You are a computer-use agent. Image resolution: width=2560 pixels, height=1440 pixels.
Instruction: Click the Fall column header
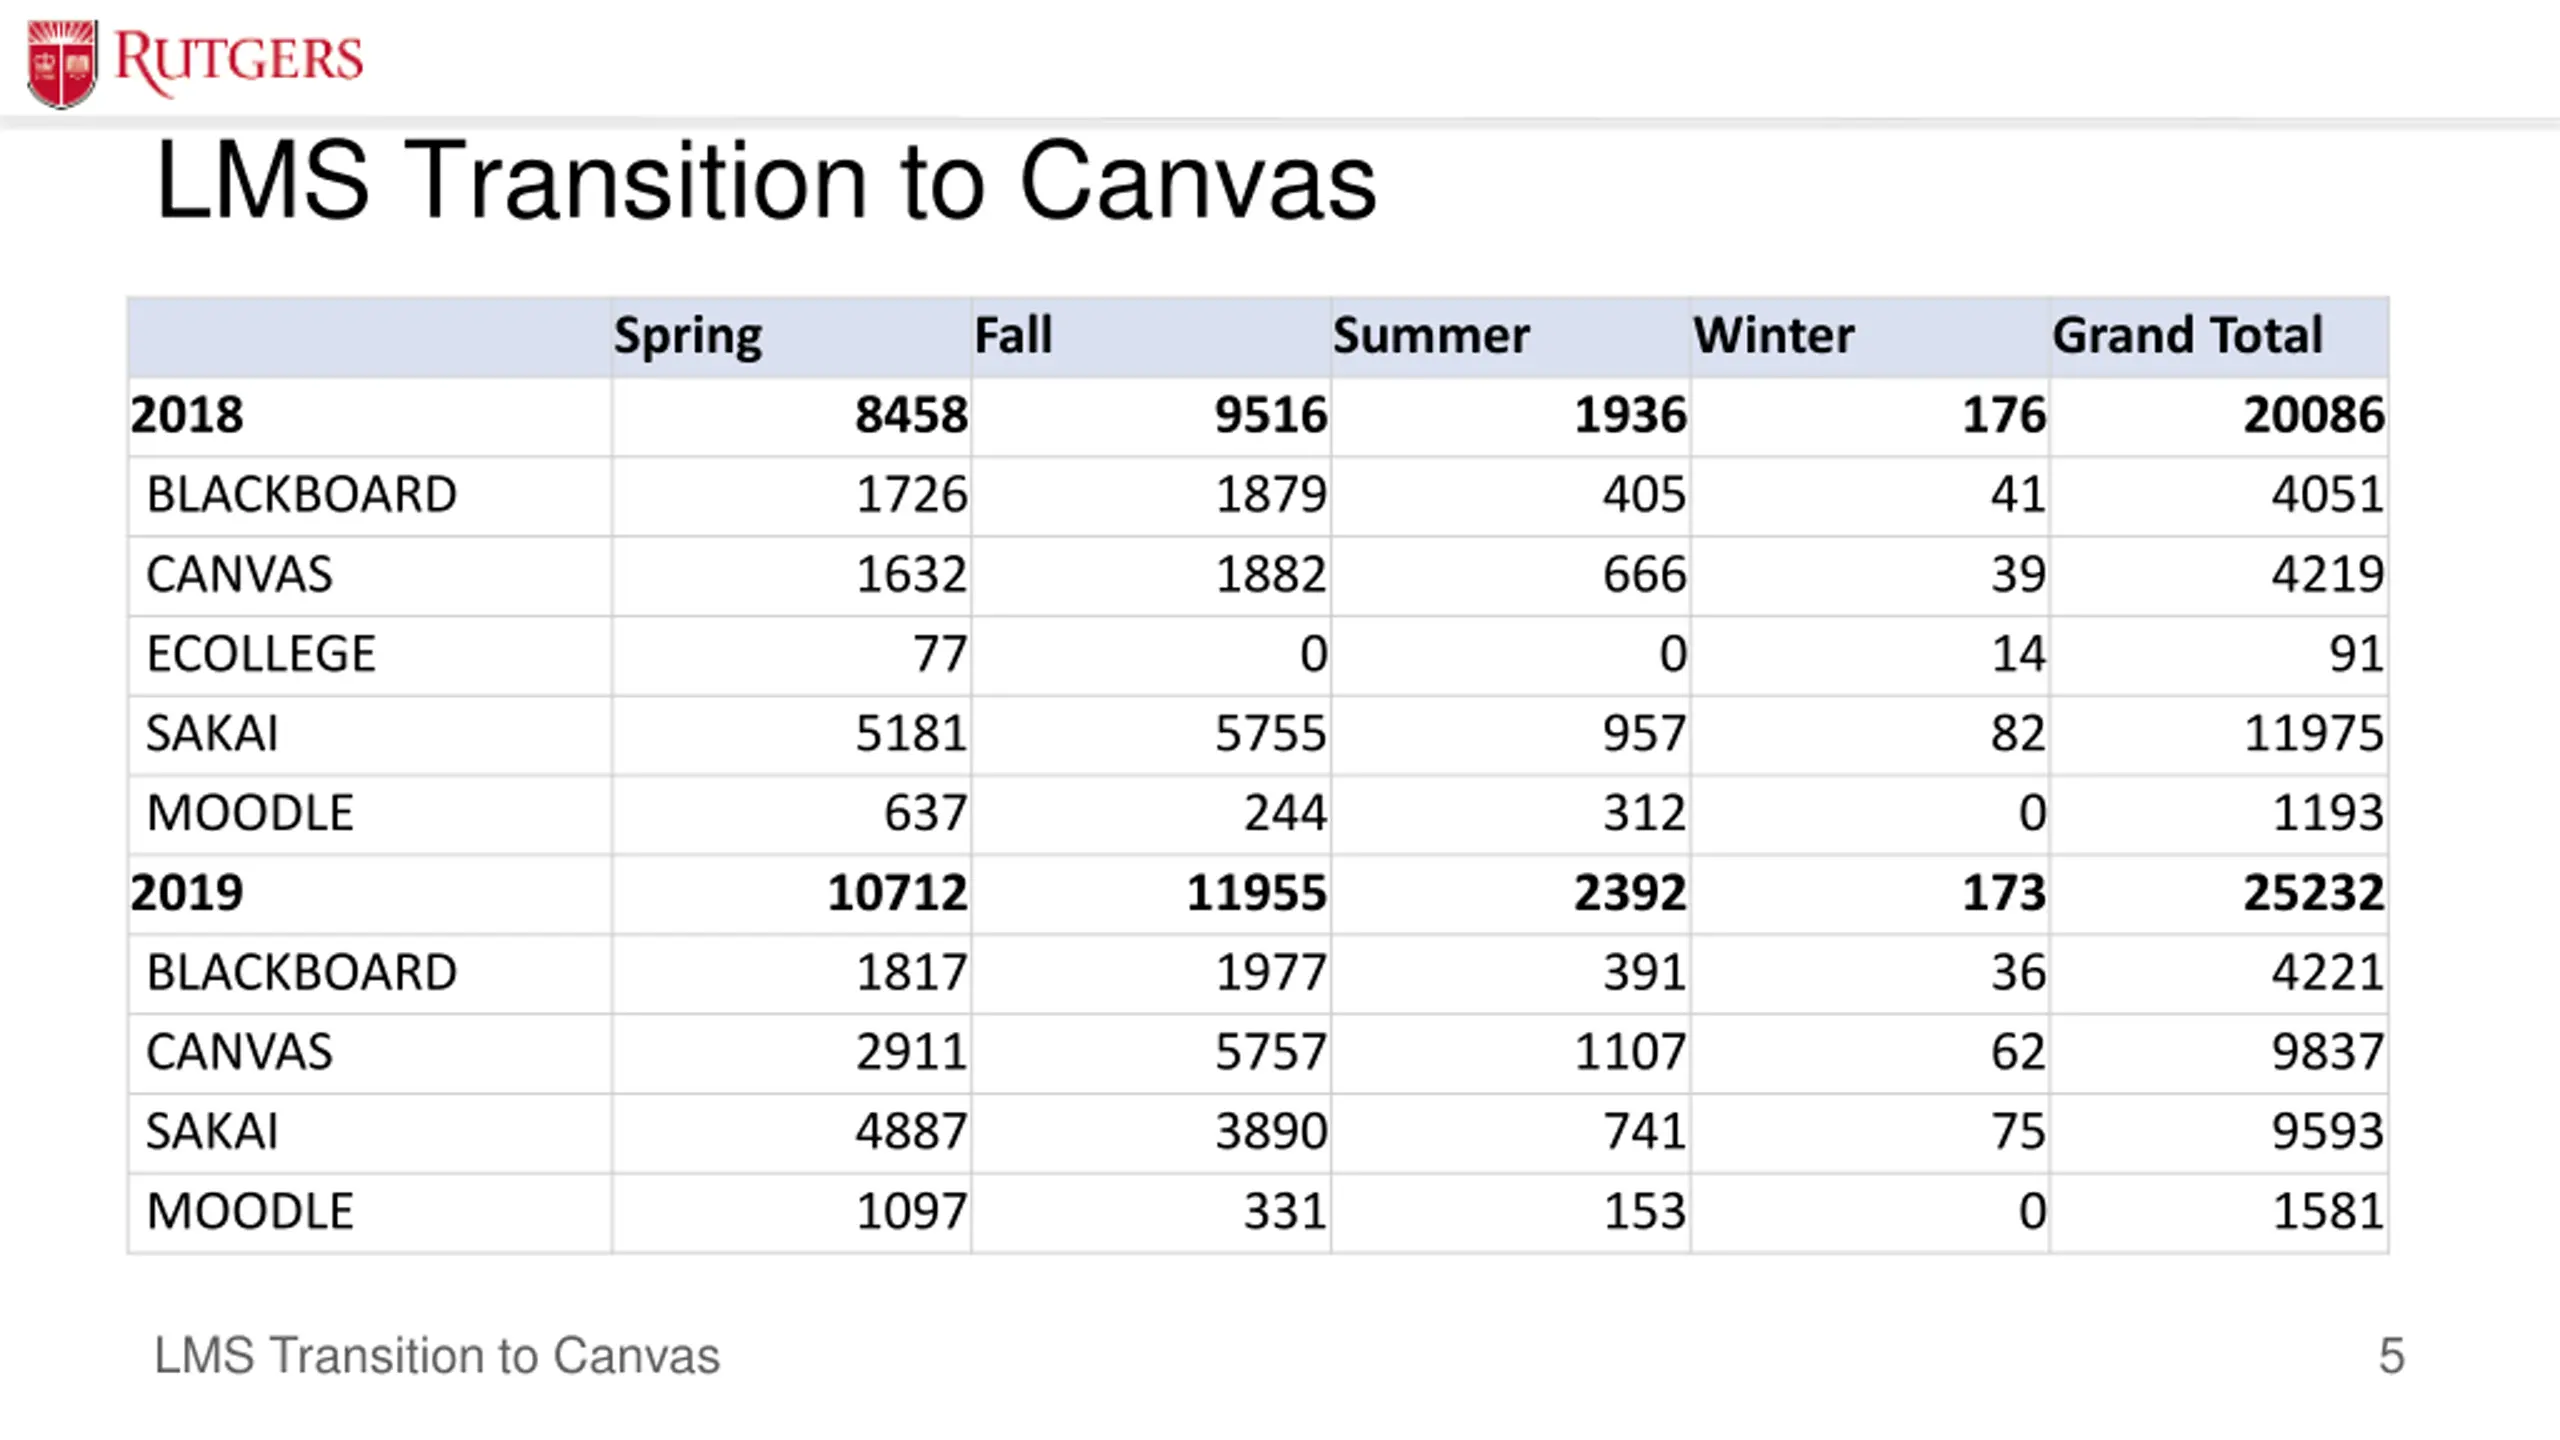(1013, 335)
